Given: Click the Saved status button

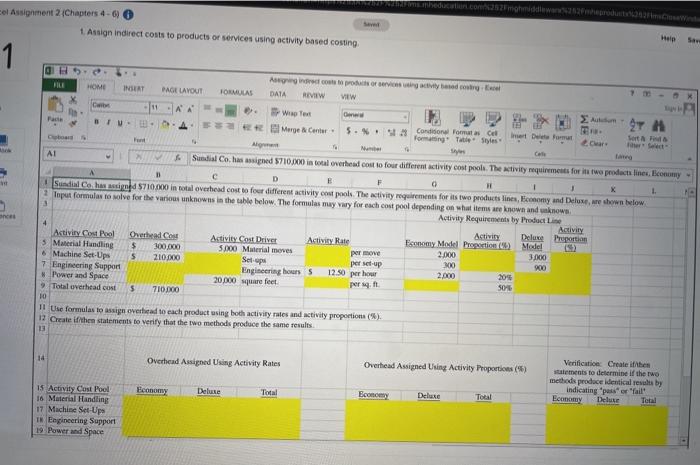Looking at the screenshot, I should 371,25.
